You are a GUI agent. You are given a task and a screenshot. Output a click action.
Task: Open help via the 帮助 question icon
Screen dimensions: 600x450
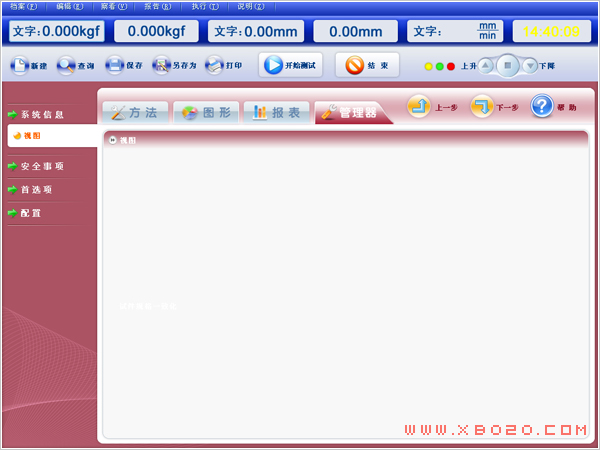(542, 106)
